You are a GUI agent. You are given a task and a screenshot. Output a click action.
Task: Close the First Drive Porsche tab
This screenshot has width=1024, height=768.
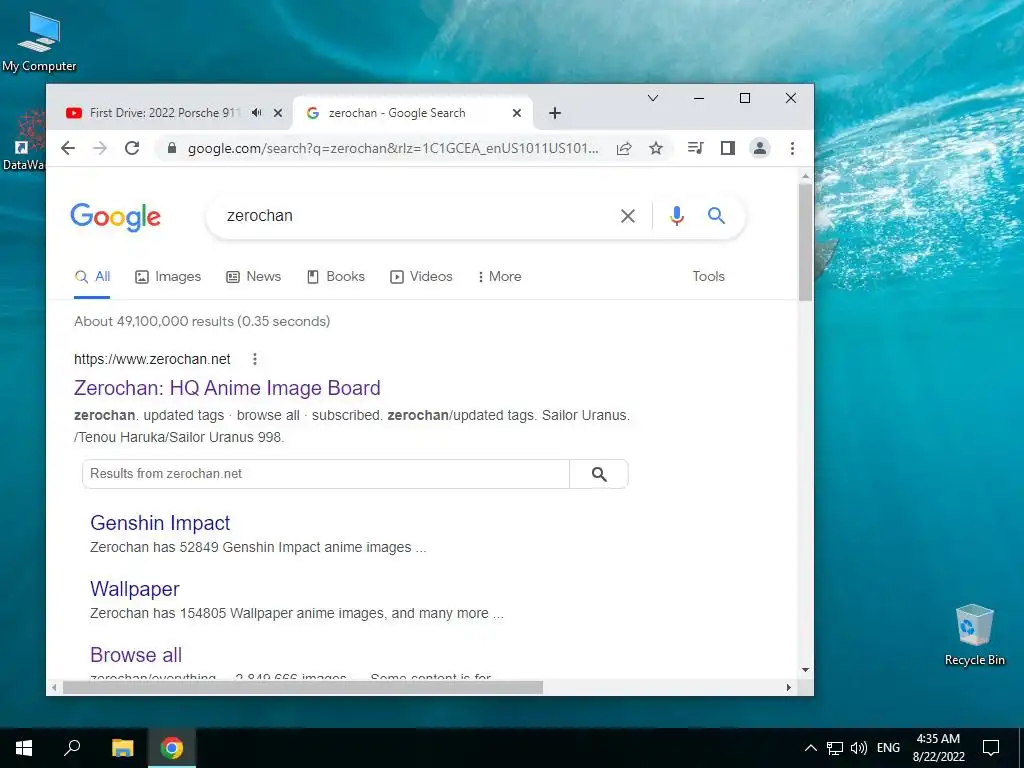[x=278, y=113]
